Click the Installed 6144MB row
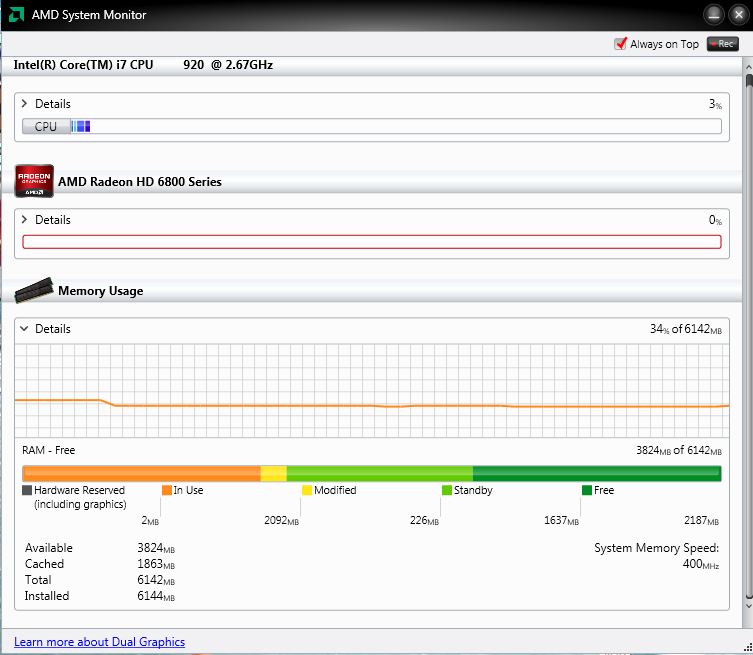Viewport: 753px width, 655px height. click(x=100, y=596)
